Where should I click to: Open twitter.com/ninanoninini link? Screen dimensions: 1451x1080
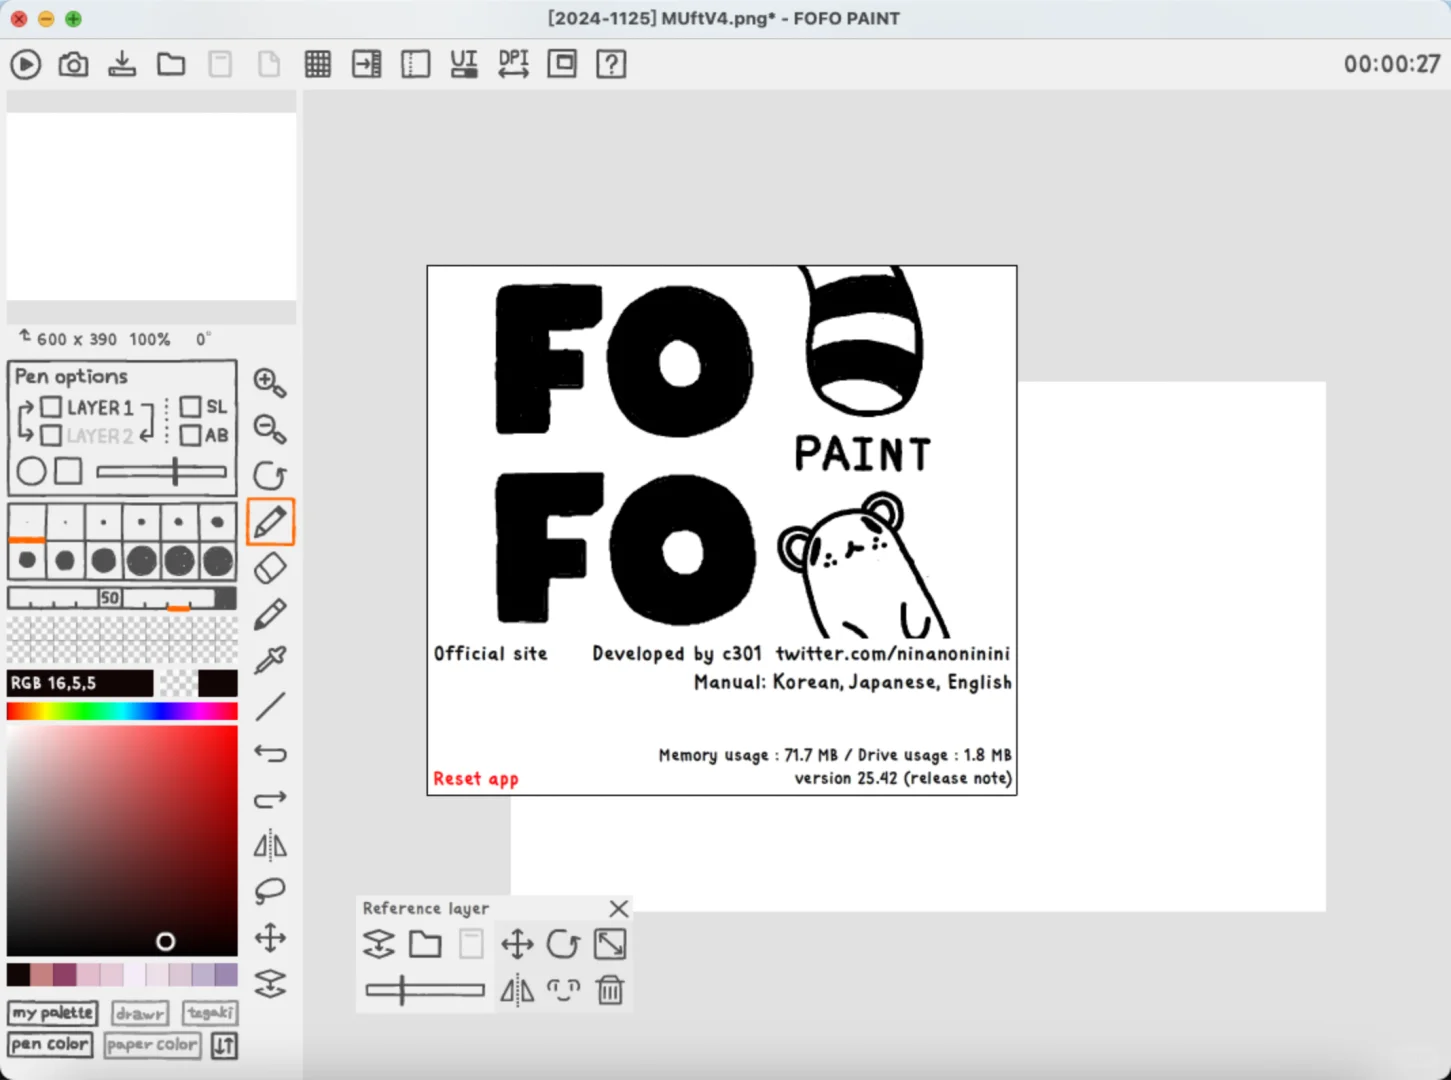[893, 654]
